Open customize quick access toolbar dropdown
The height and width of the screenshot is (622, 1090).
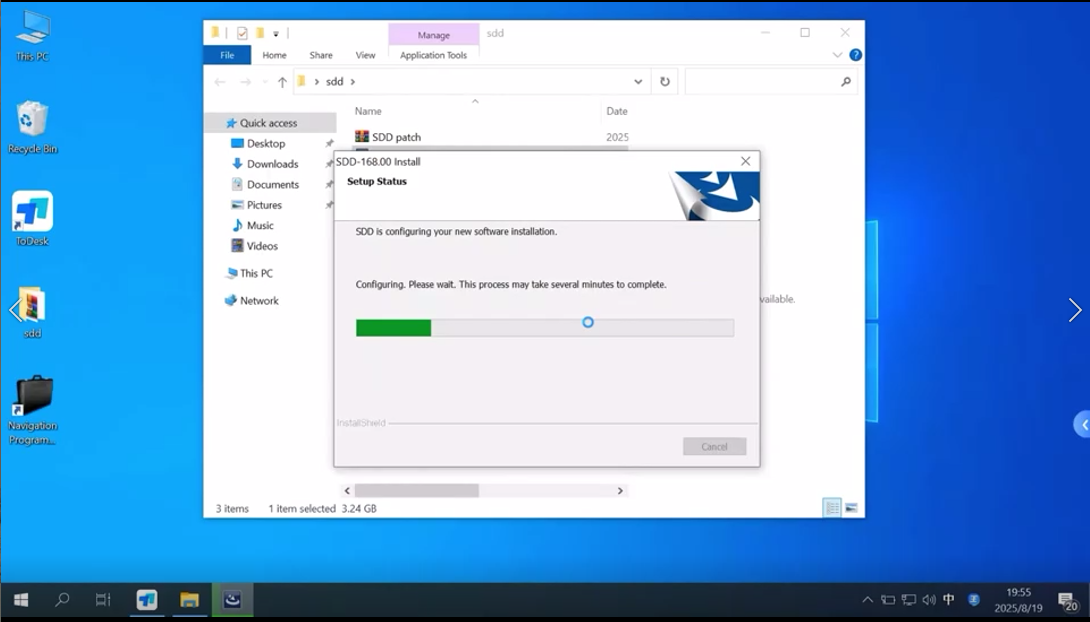coord(276,33)
